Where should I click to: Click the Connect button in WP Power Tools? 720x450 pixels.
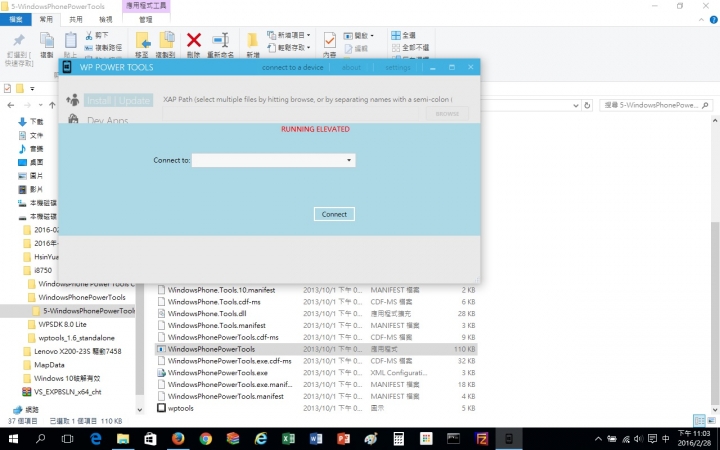tap(334, 214)
